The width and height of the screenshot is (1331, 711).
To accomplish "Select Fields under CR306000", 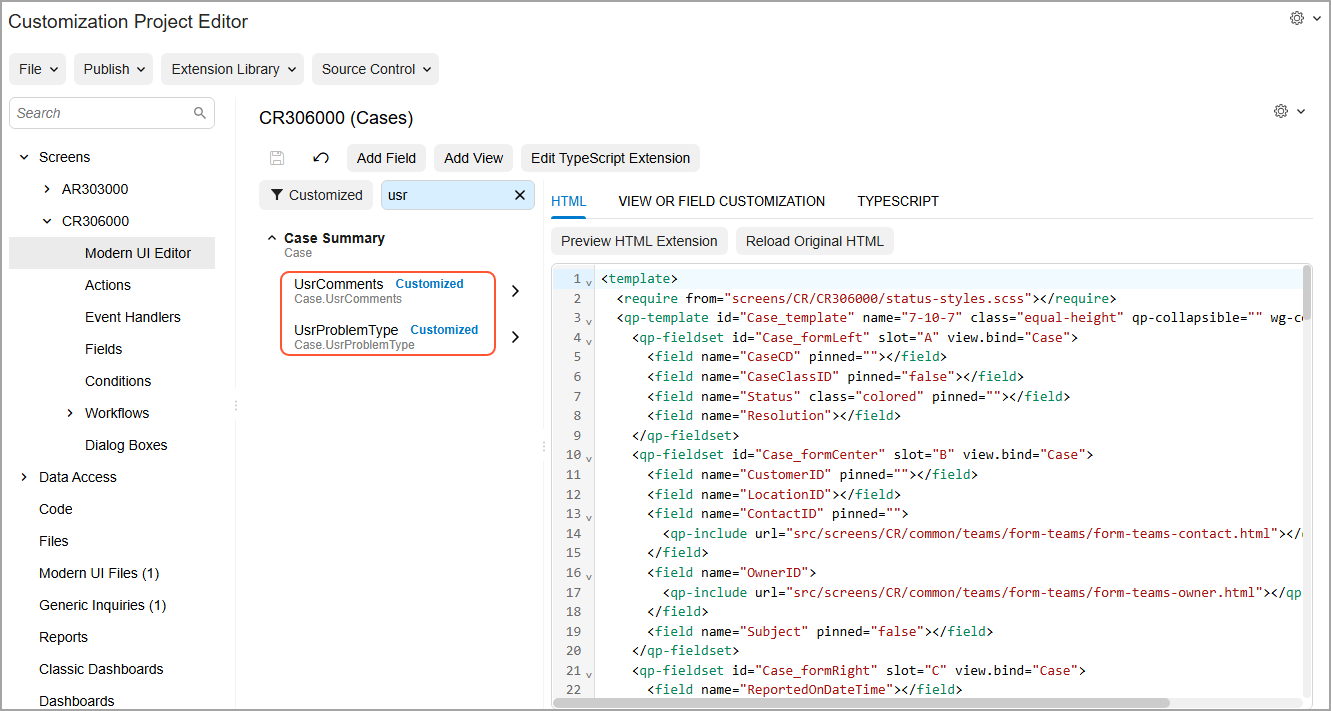I will pos(104,349).
